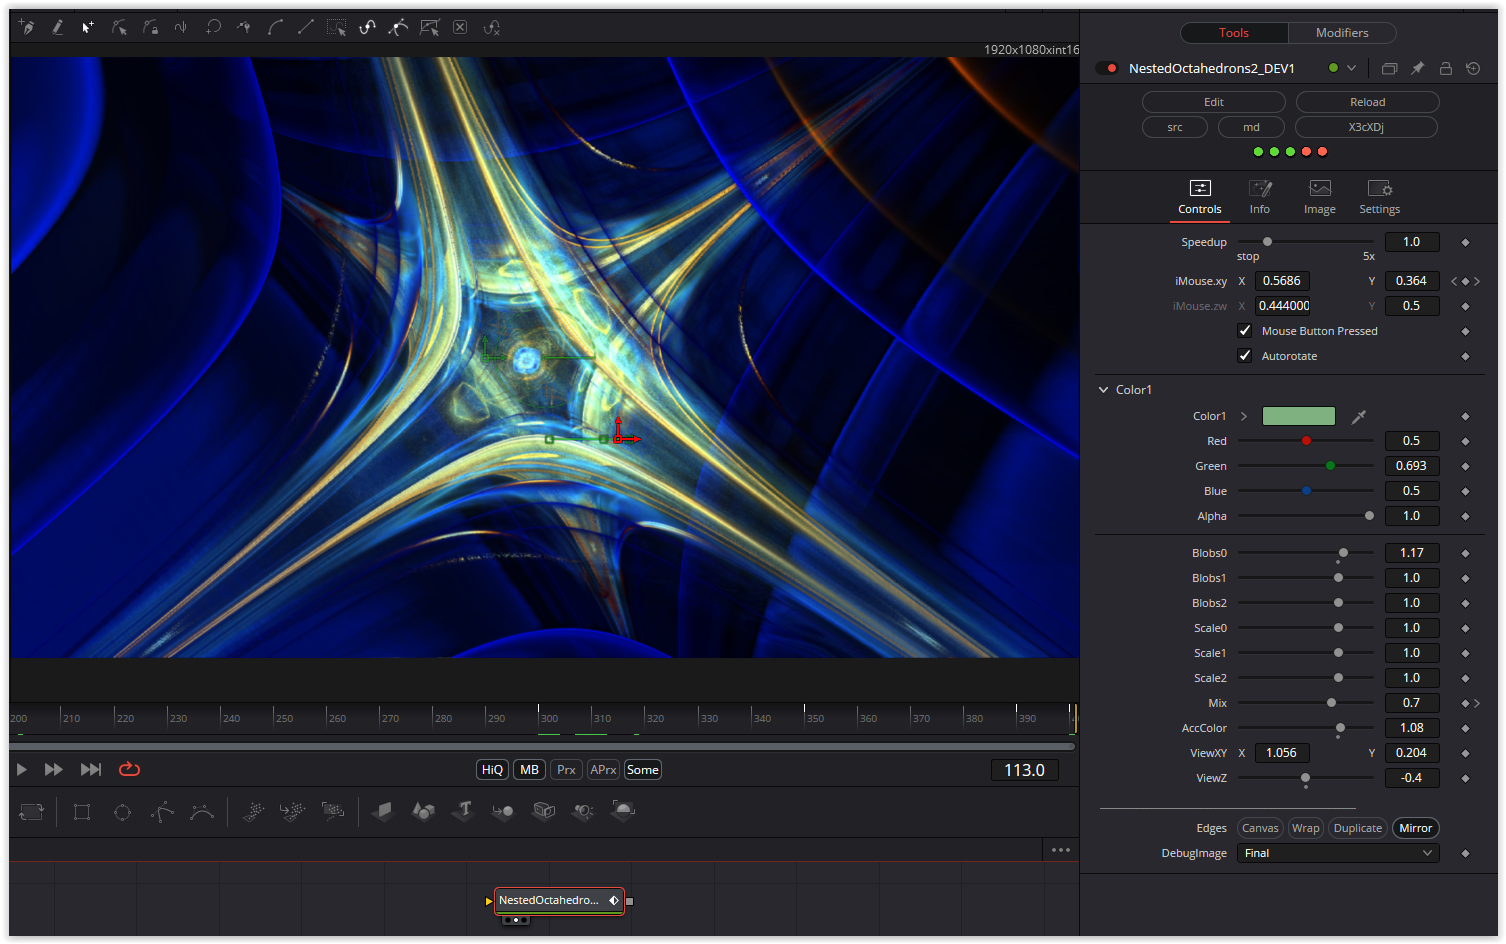The image size is (1506, 944).
Task: Toggle Prx proxy mode
Action: click(x=566, y=770)
